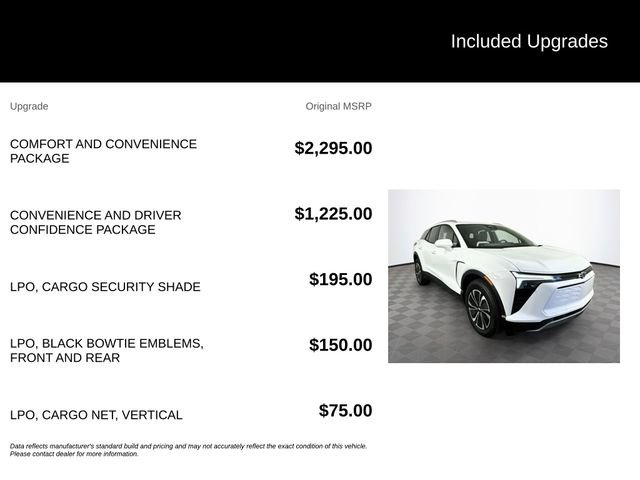Click the data disclaimer footnote text
Screen dimensions: 640x480
(x=188, y=450)
